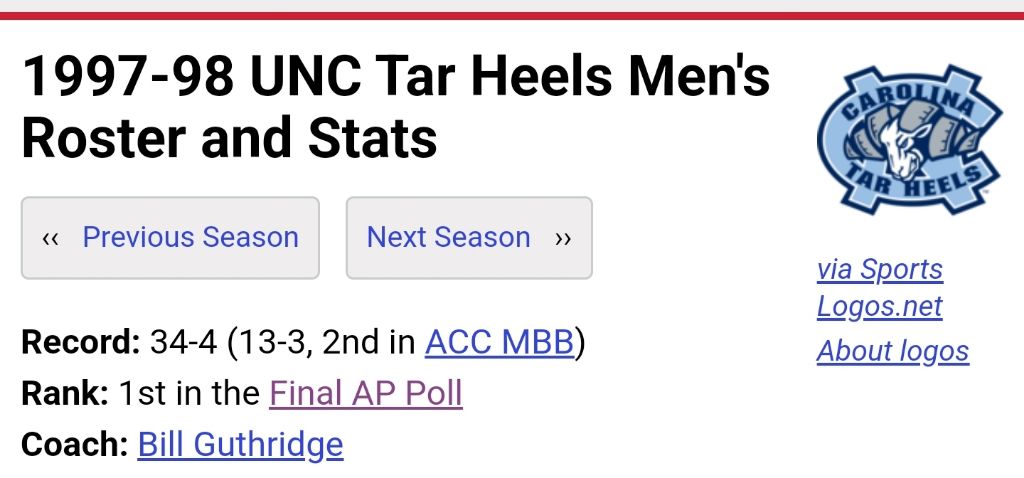This screenshot has height=478, width=1024.
Task: Click the red bar at the page top
Action: (x=512, y=15)
